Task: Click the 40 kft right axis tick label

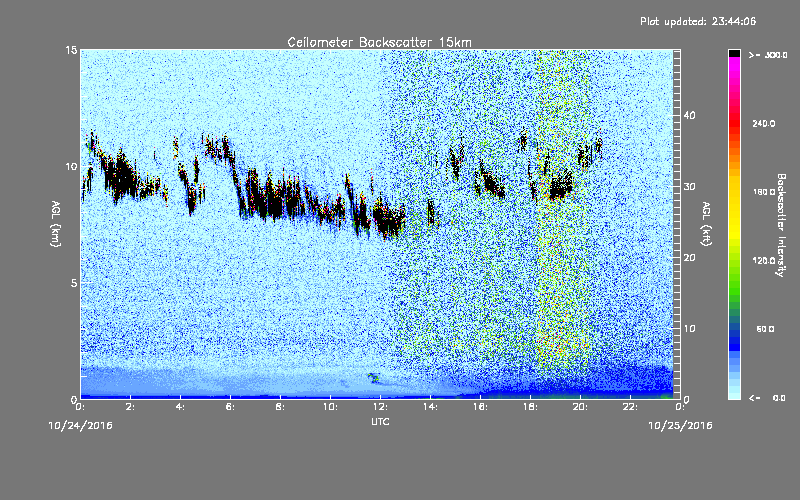Action: pos(689,115)
